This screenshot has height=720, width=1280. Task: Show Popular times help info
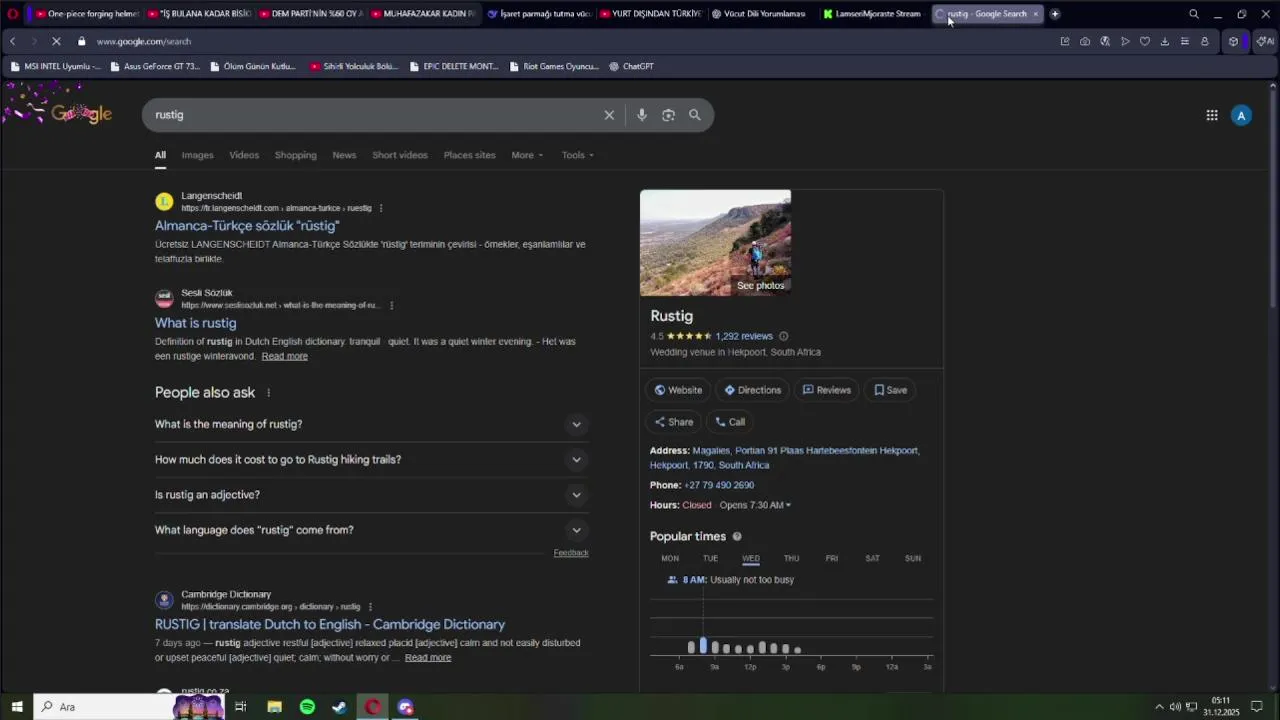click(737, 537)
